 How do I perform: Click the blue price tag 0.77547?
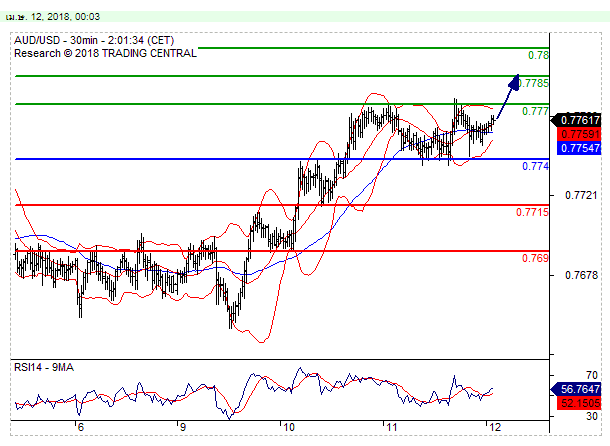(580, 148)
